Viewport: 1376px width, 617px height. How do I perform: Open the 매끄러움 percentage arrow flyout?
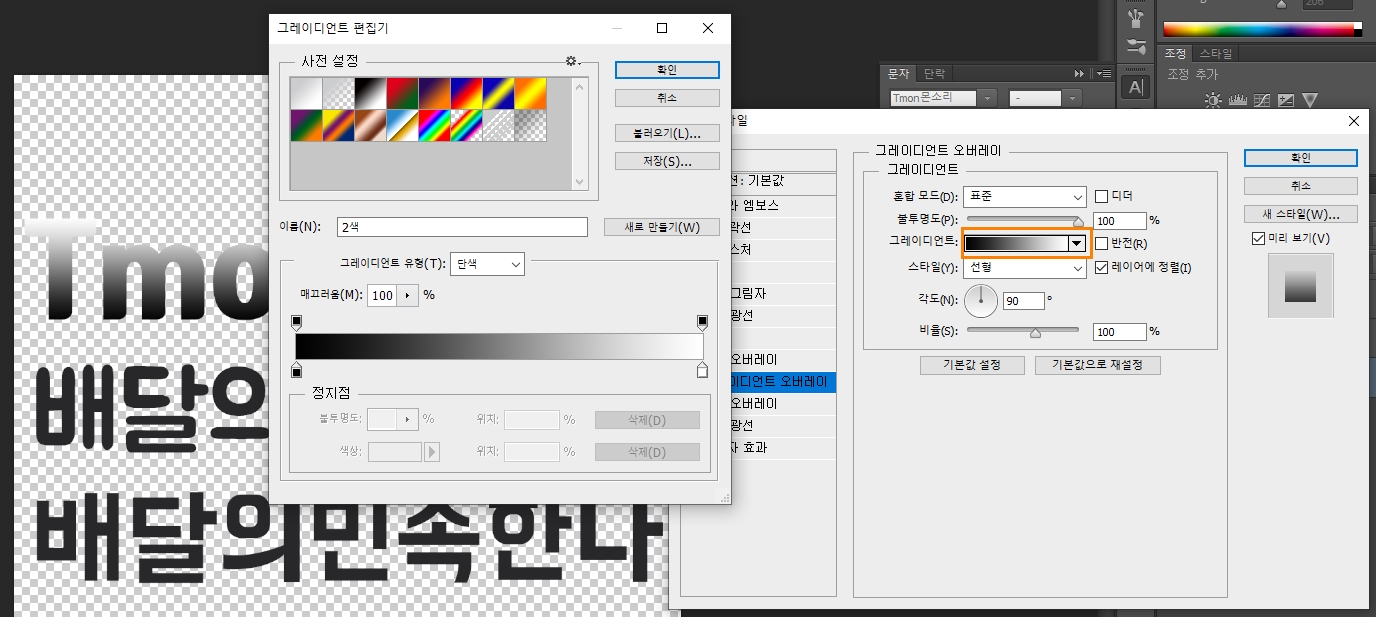tap(407, 295)
